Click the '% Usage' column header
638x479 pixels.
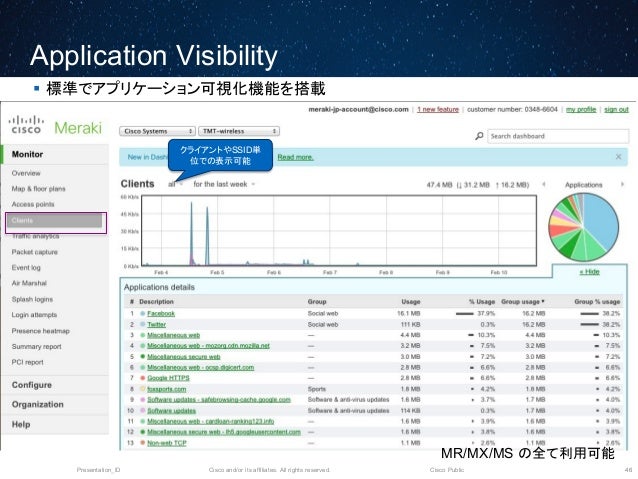click(482, 302)
